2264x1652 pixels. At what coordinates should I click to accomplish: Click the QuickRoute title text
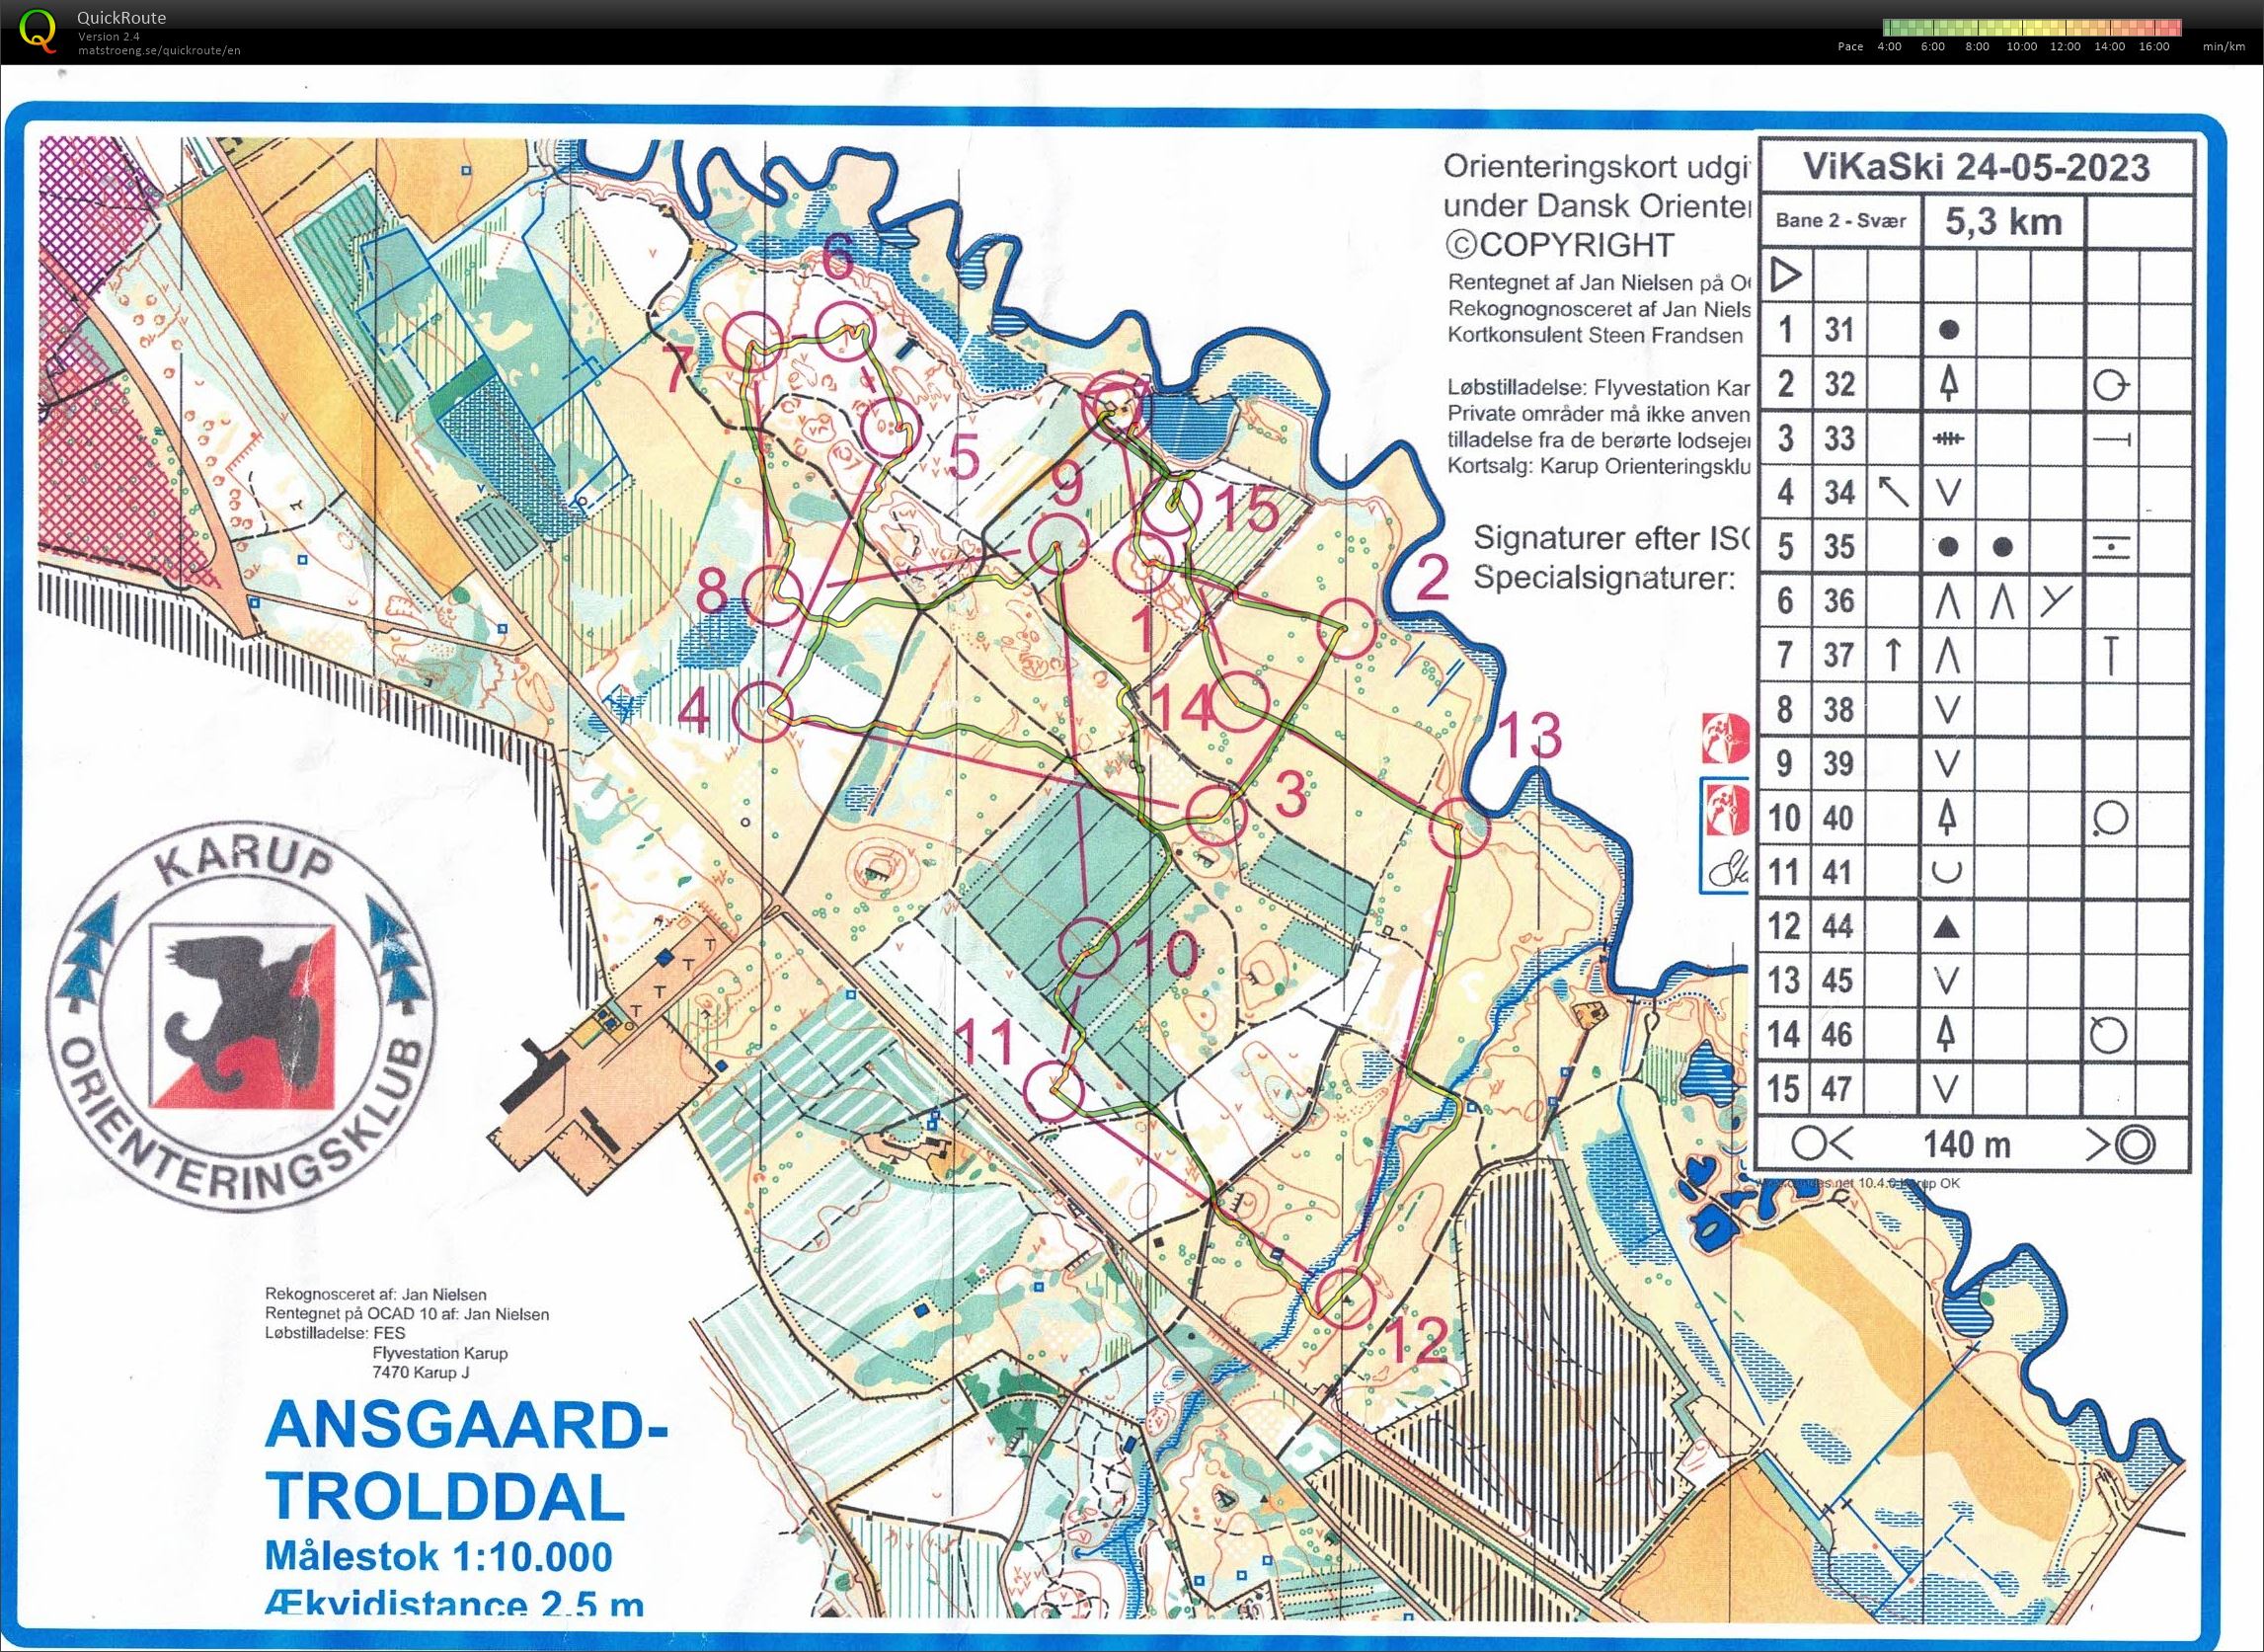click(x=122, y=17)
